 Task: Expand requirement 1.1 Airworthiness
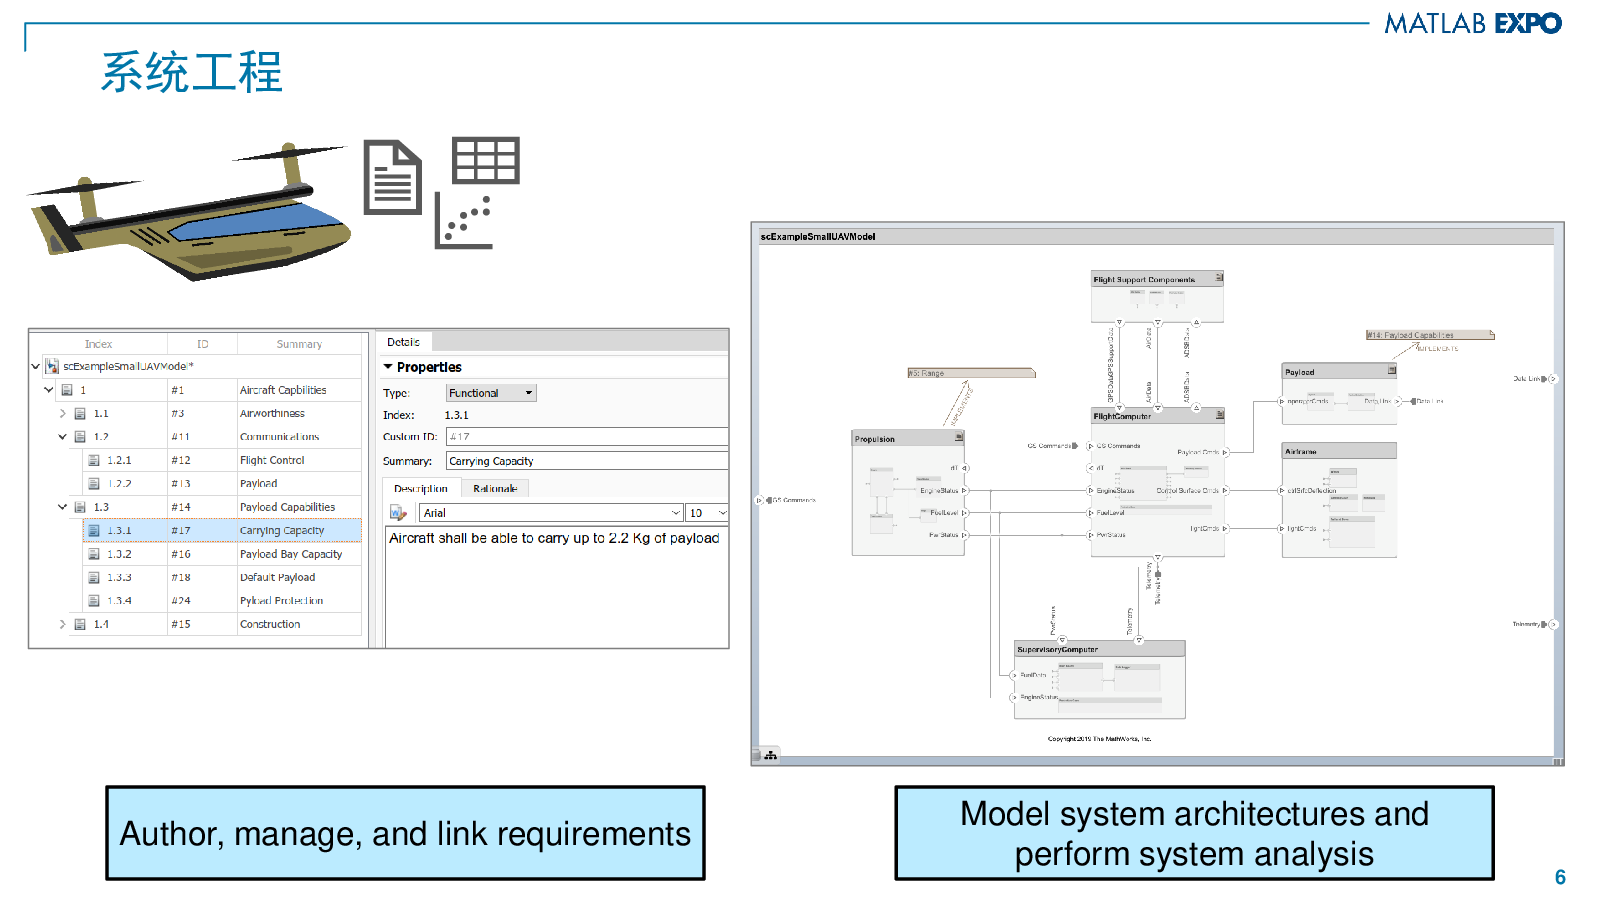click(62, 413)
